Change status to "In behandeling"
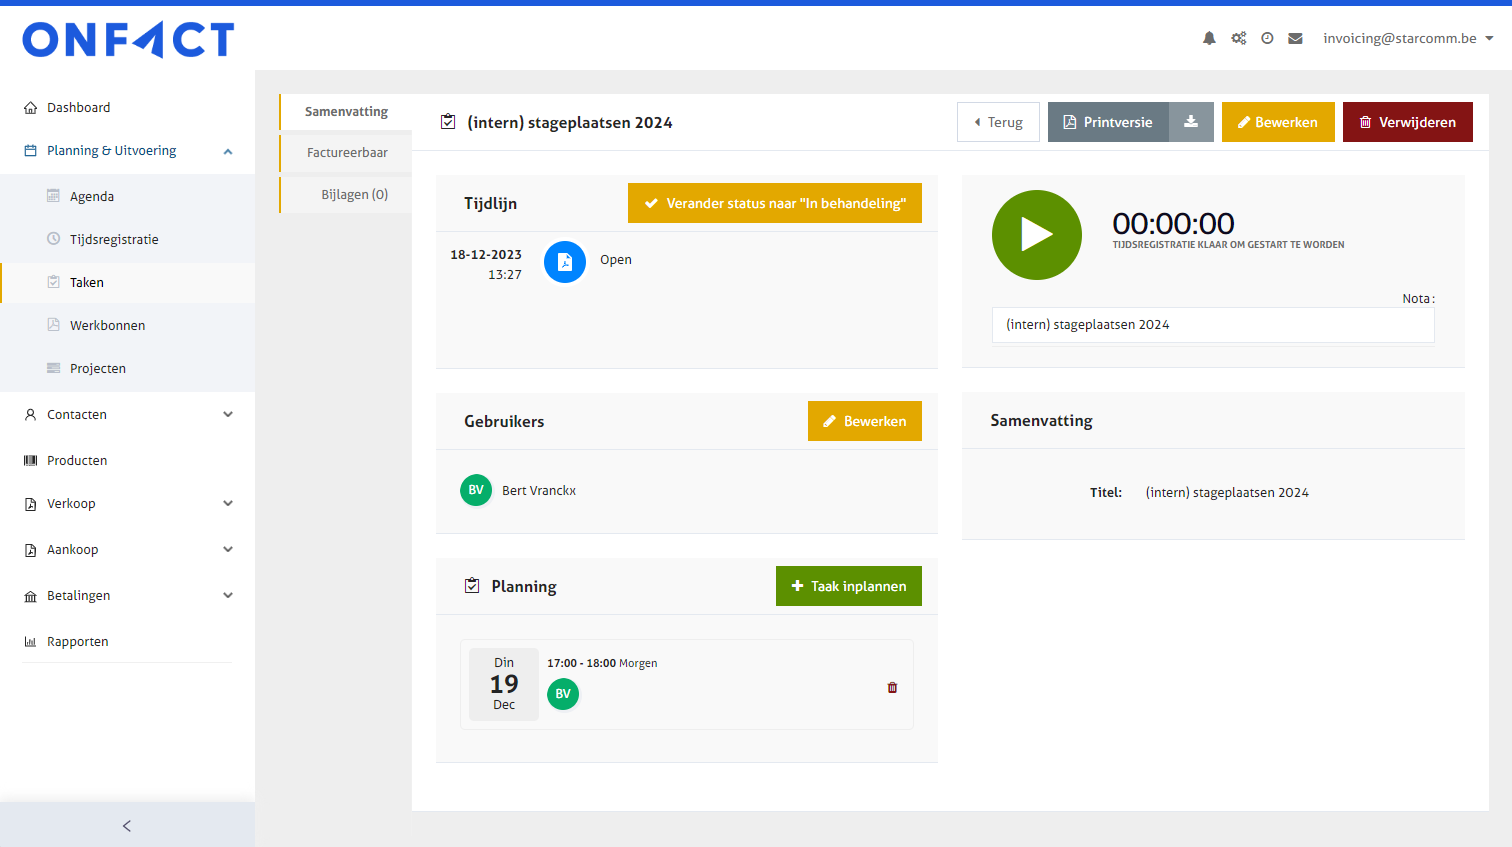The image size is (1512, 847). pos(774,203)
